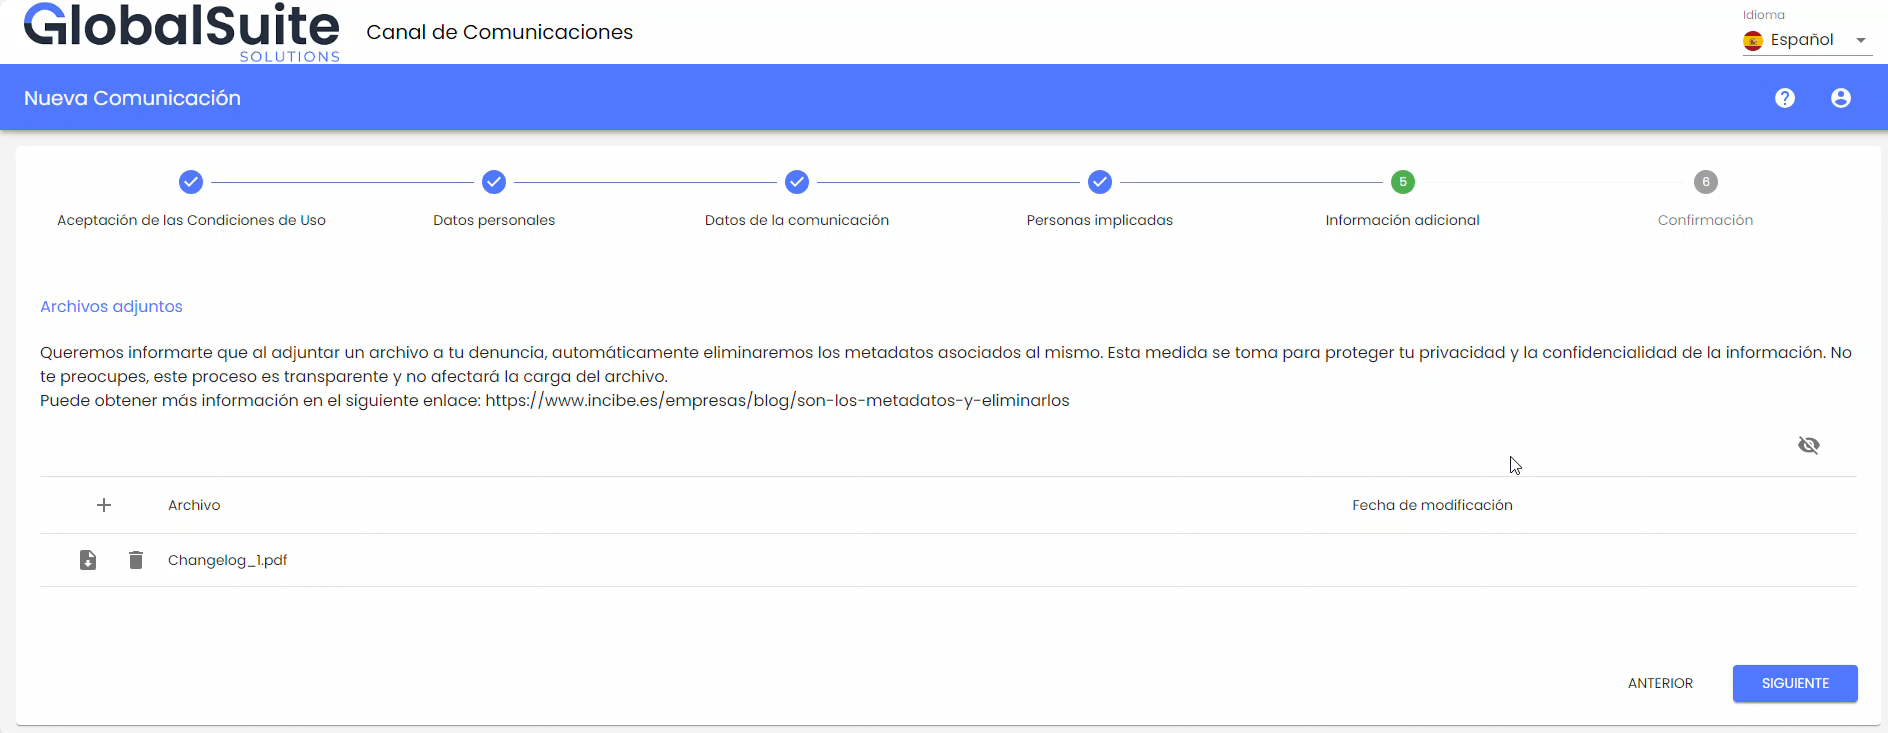
Task: Click the Spanish flag icon
Action: tap(1753, 40)
